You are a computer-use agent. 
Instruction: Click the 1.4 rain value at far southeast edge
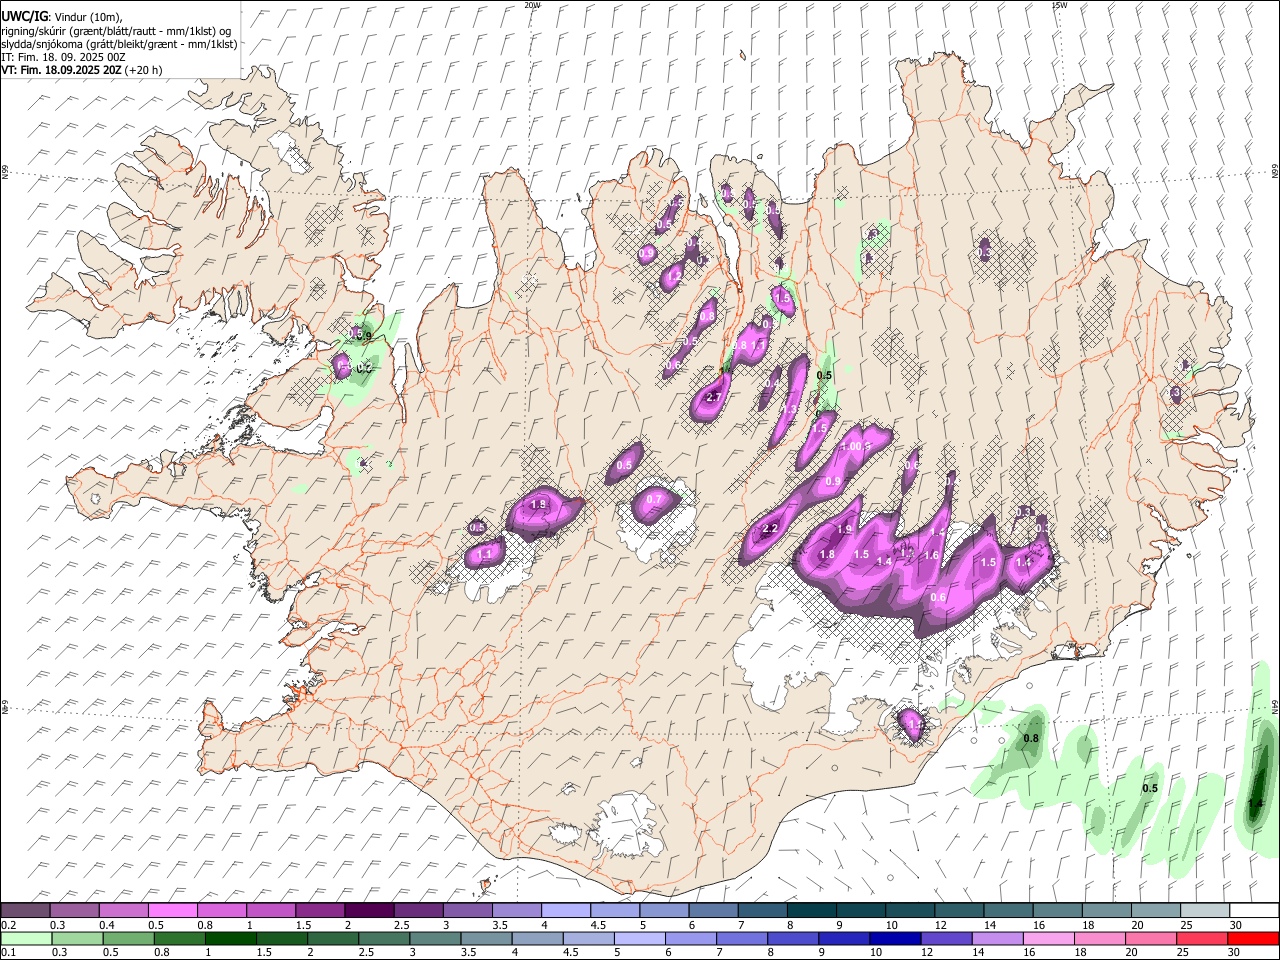click(x=1257, y=803)
